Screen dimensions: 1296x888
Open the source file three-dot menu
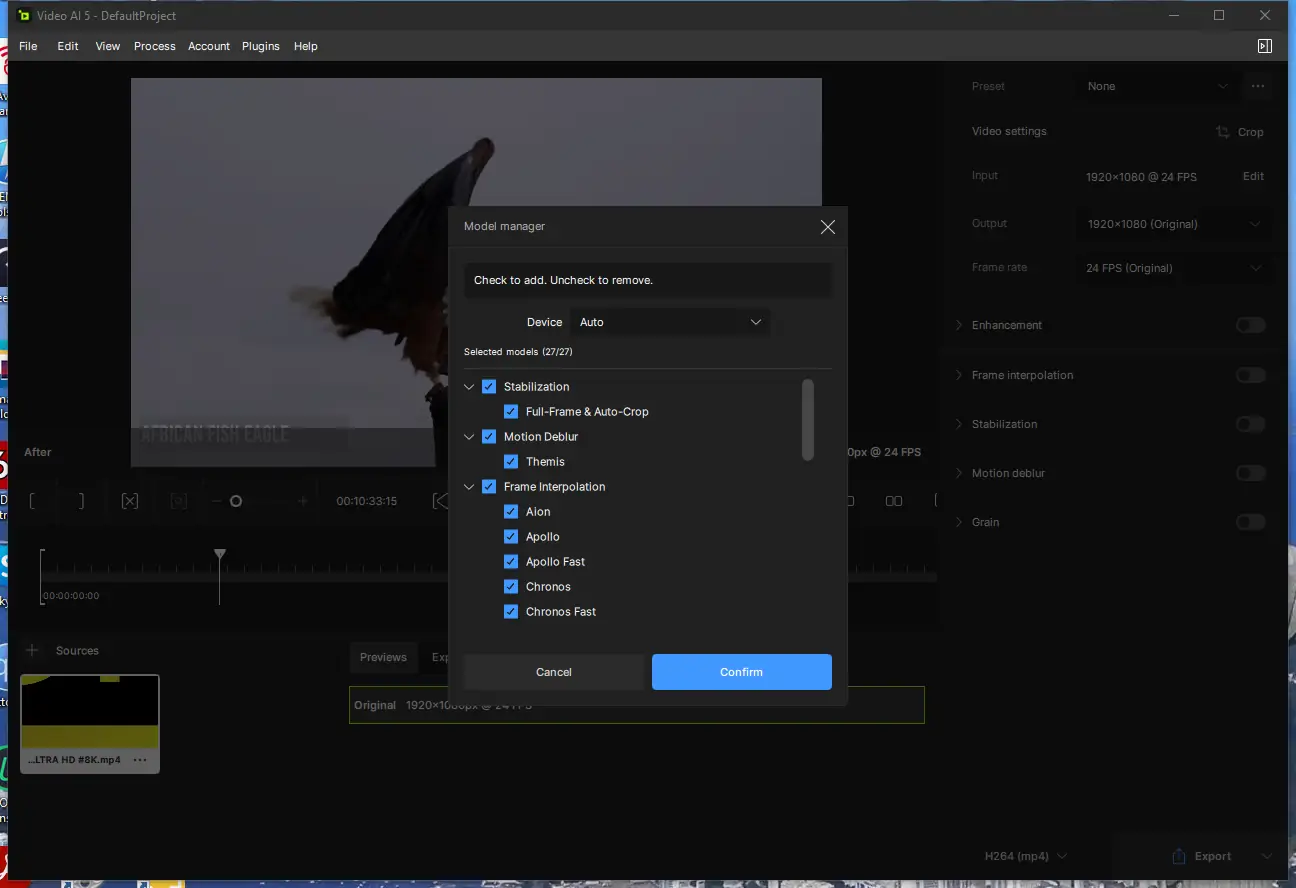[140, 760]
